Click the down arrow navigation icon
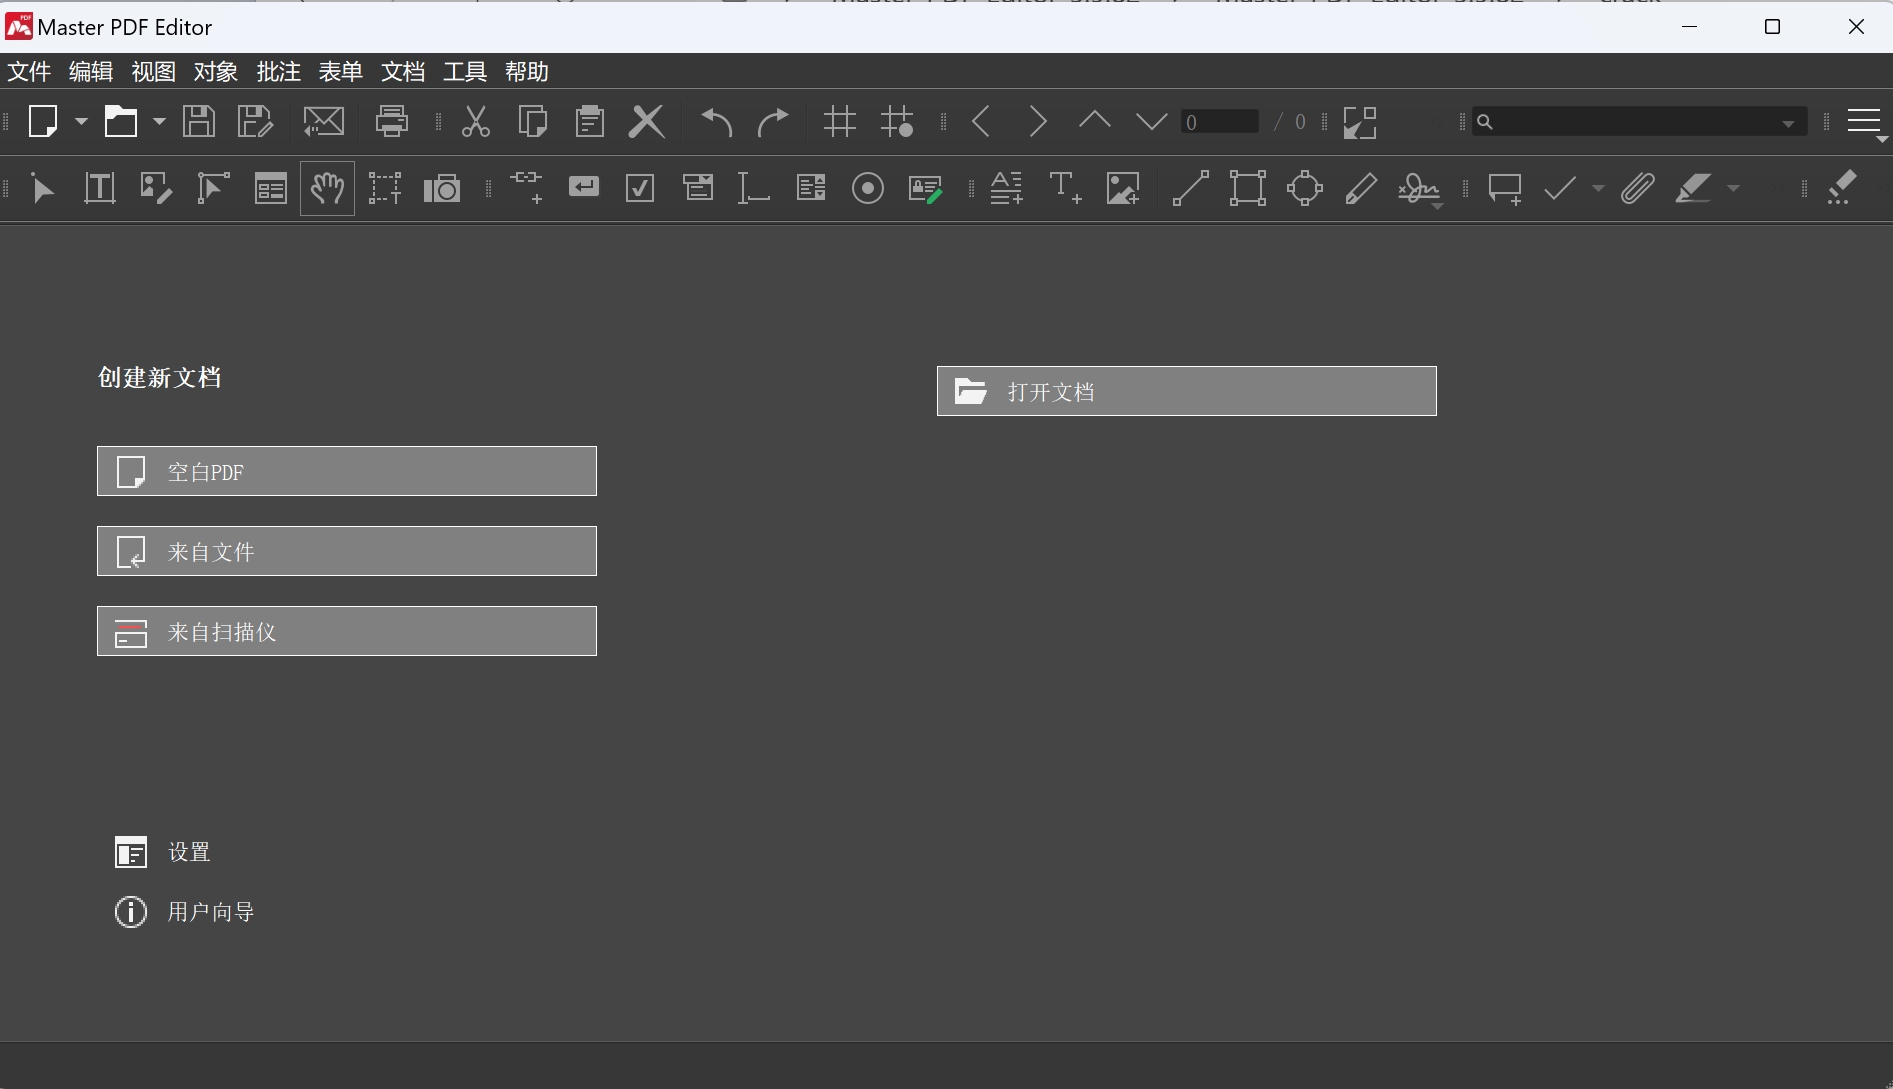The width and height of the screenshot is (1893, 1089). [x=1152, y=121]
